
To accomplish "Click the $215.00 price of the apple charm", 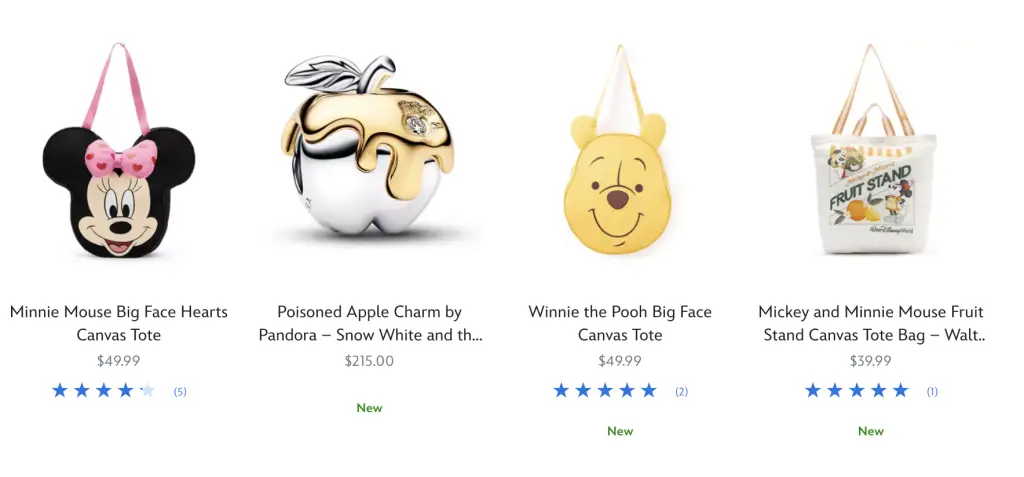I will (369, 361).
